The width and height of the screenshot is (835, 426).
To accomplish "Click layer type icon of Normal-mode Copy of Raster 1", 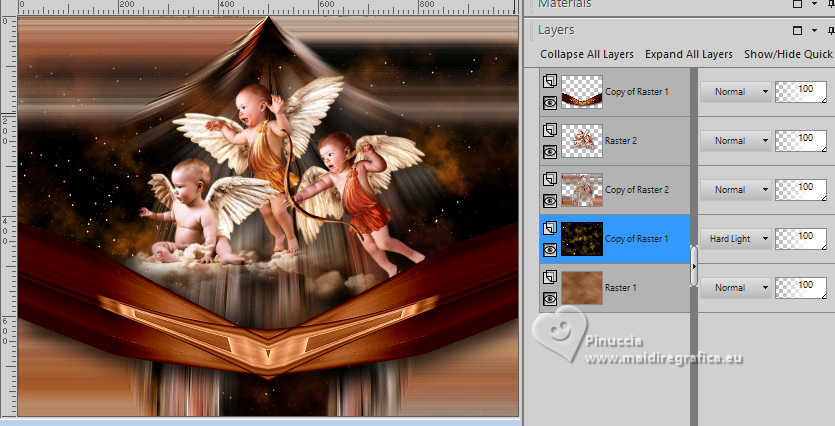I will click(x=550, y=81).
